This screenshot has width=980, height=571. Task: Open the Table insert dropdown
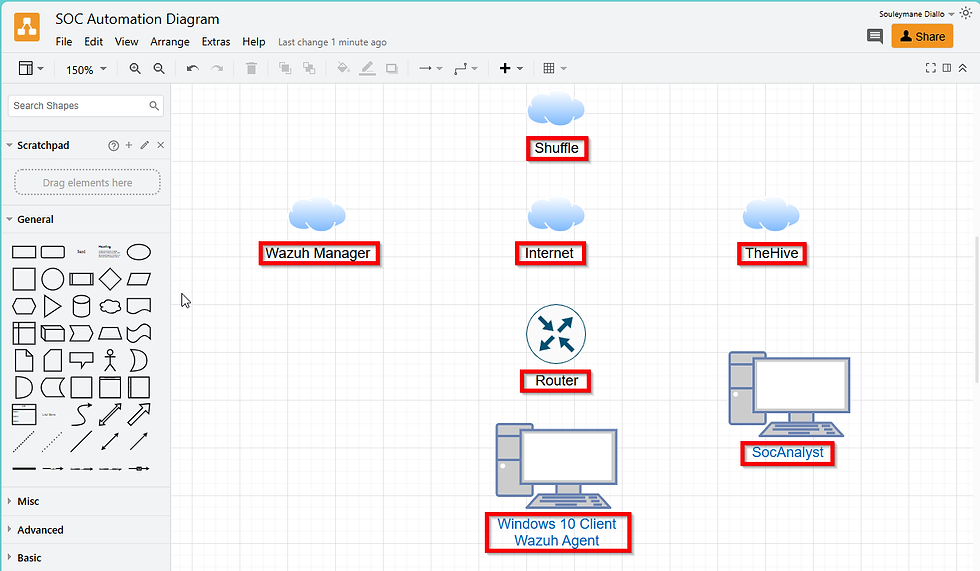click(x=554, y=69)
